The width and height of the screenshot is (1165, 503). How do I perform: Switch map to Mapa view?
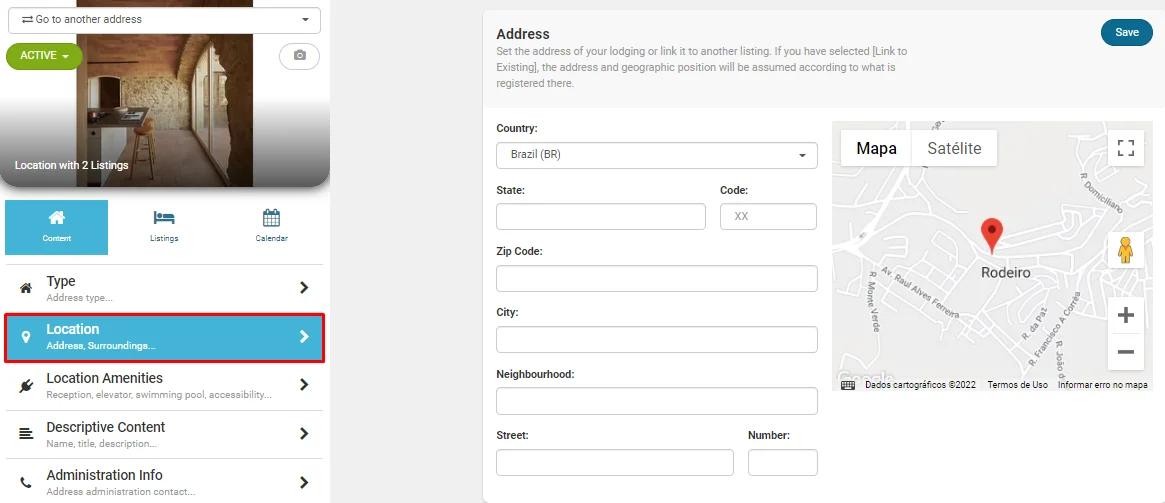[876, 149]
